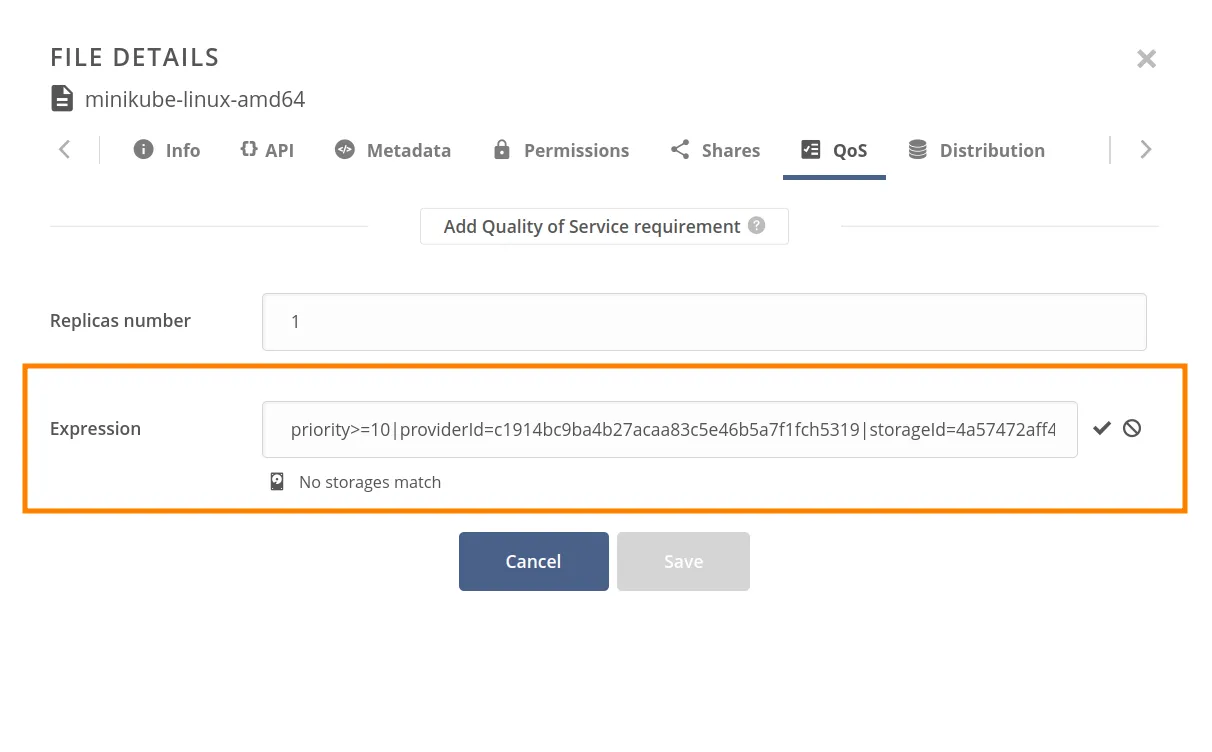
Task: Click inside the Expression input field
Action: point(670,428)
